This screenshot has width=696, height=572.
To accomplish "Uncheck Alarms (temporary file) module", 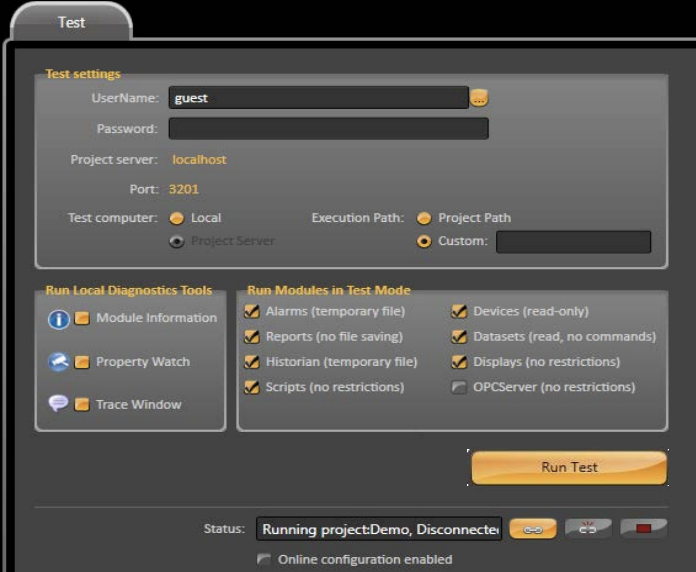I will pos(252,312).
